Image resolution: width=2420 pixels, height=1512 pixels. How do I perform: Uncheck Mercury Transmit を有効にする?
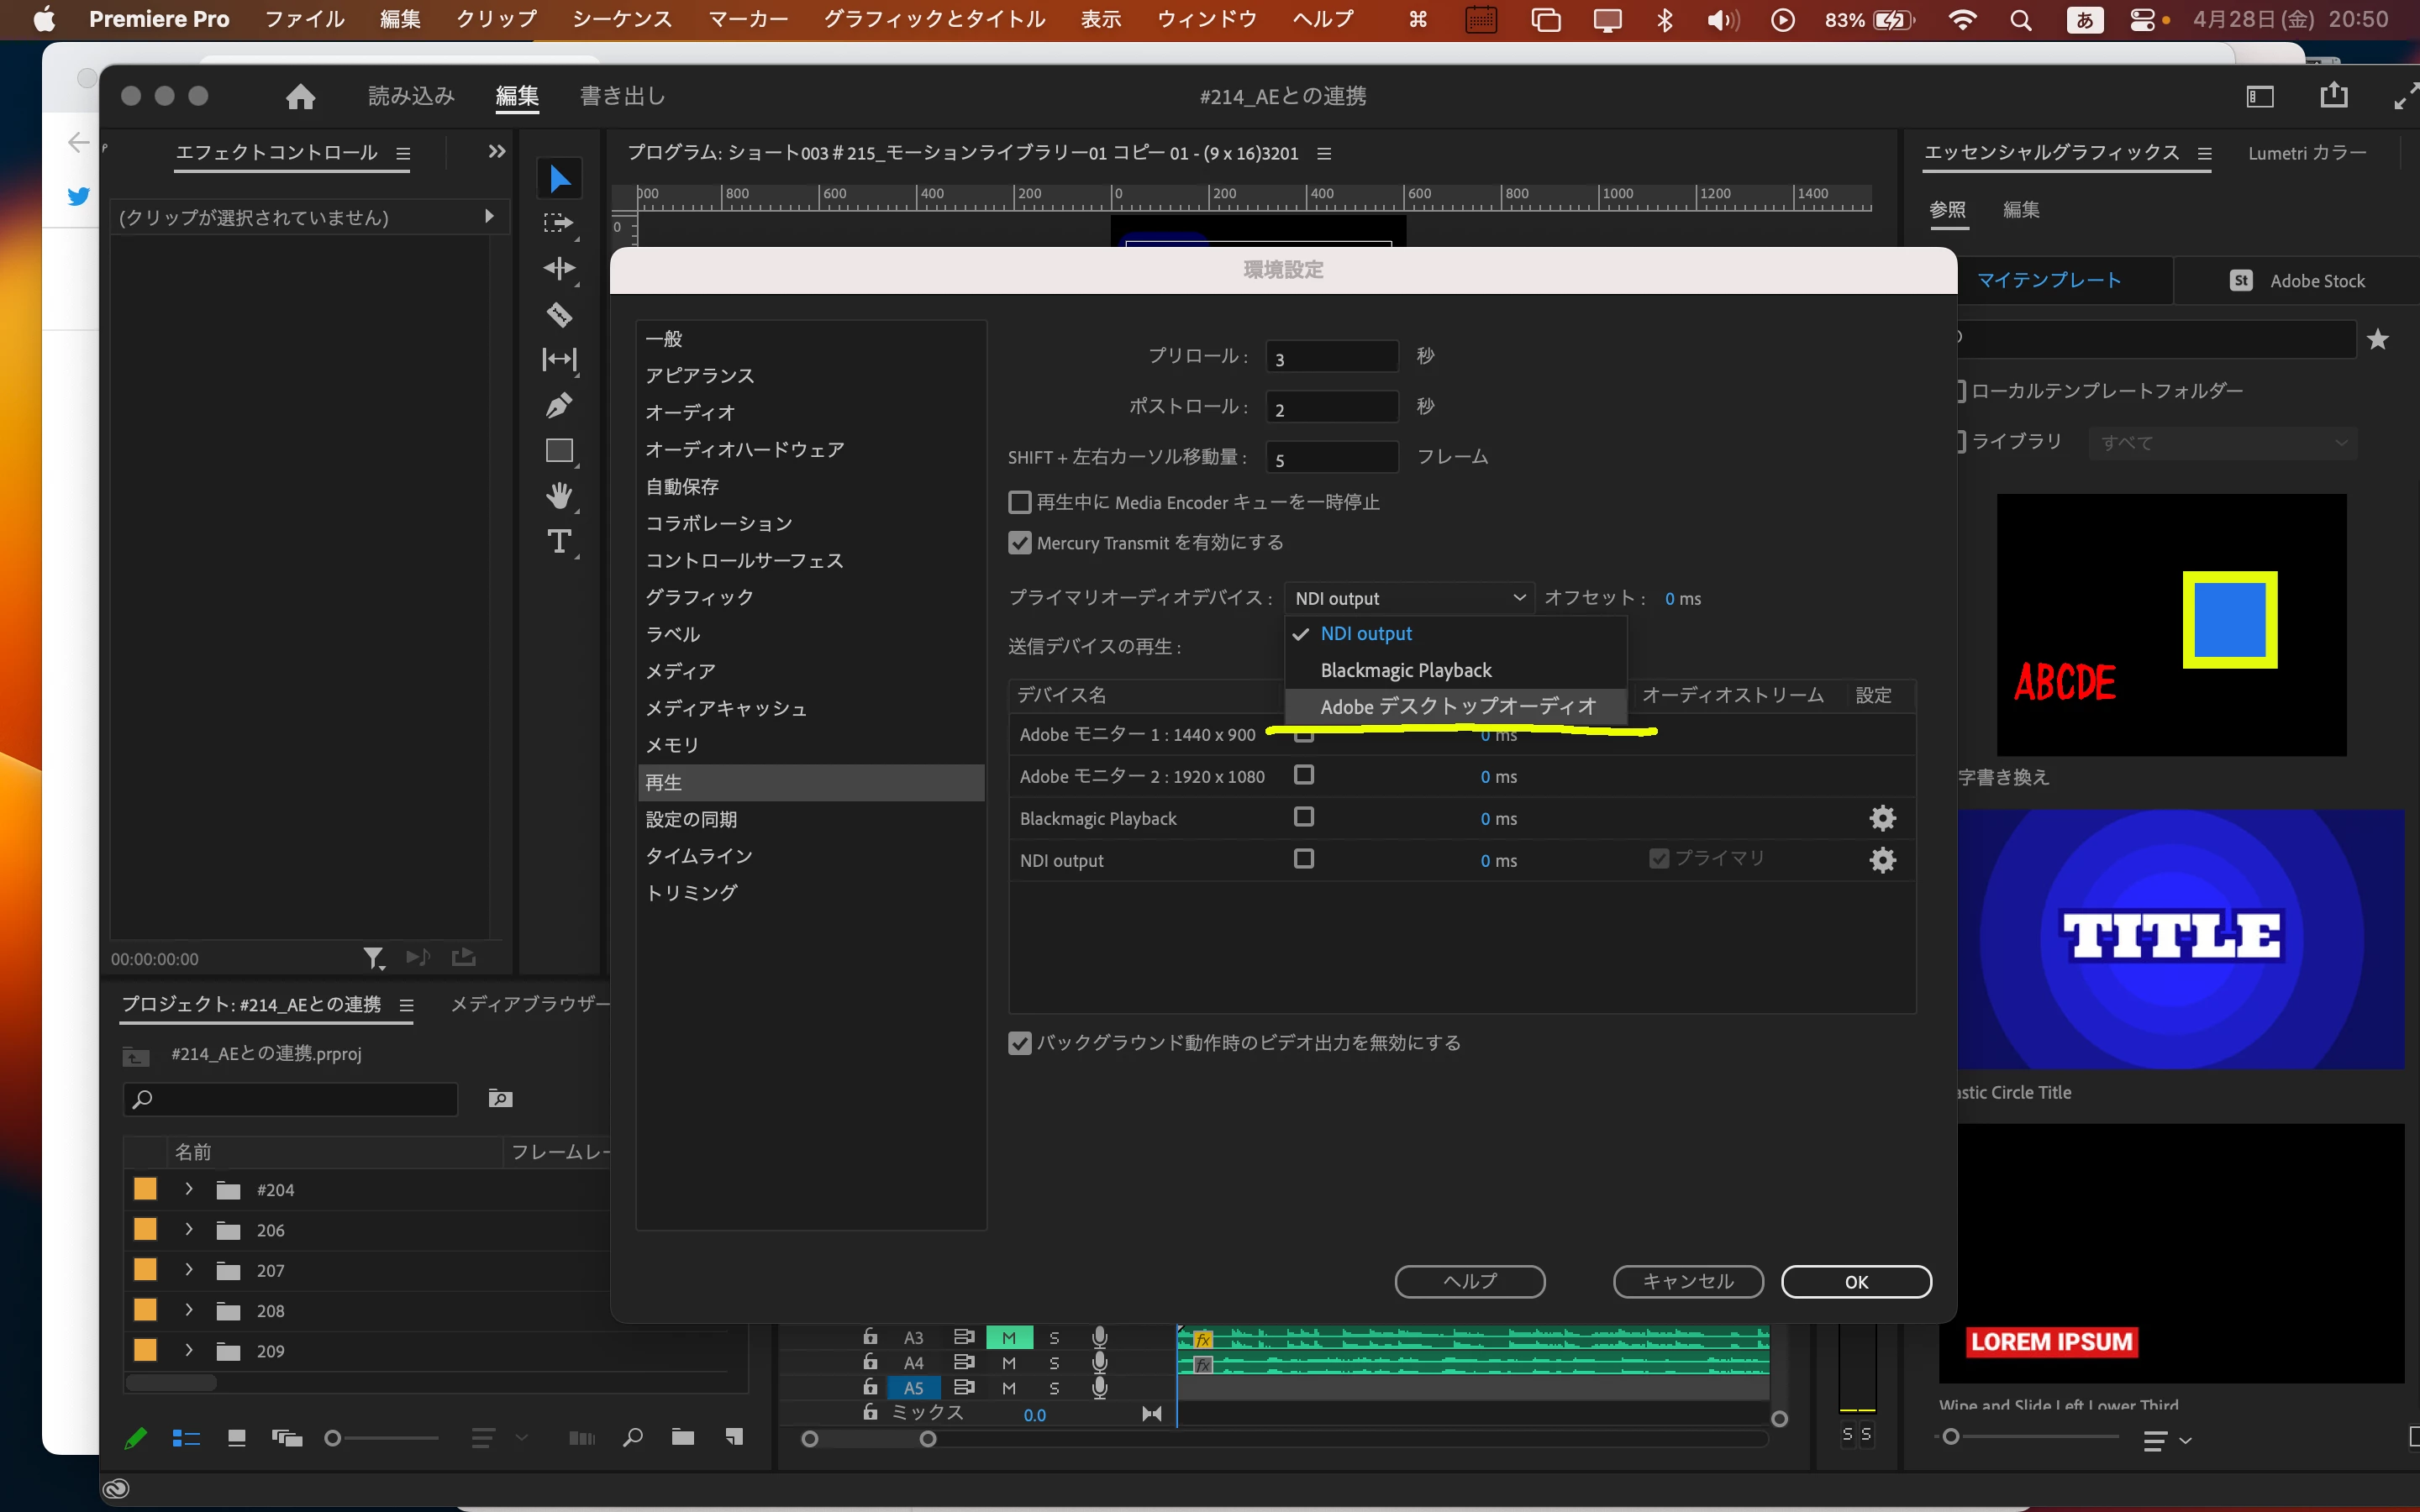[x=1019, y=543]
